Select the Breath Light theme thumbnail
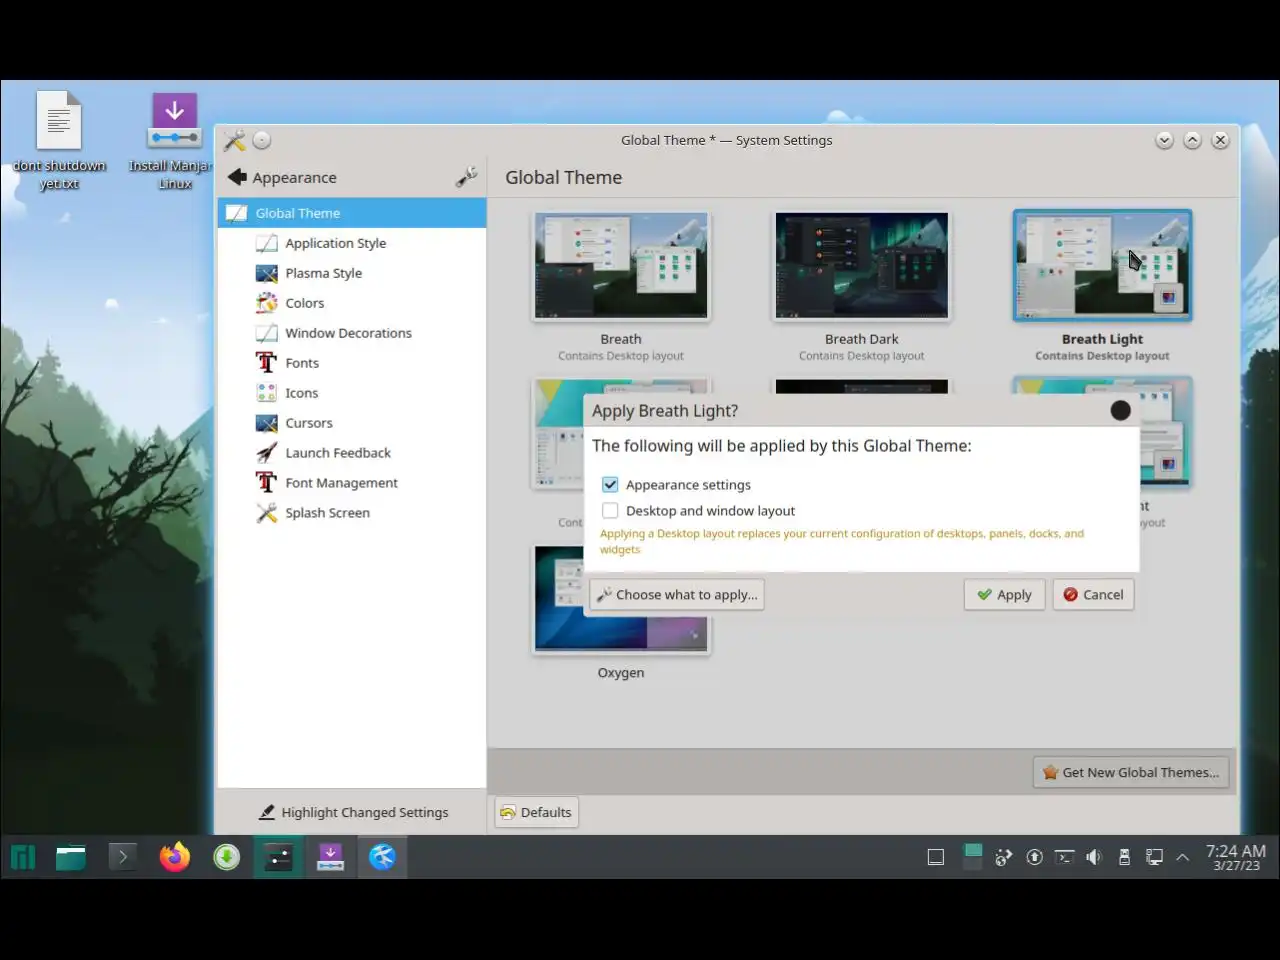The width and height of the screenshot is (1280, 960). (x=1102, y=266)
